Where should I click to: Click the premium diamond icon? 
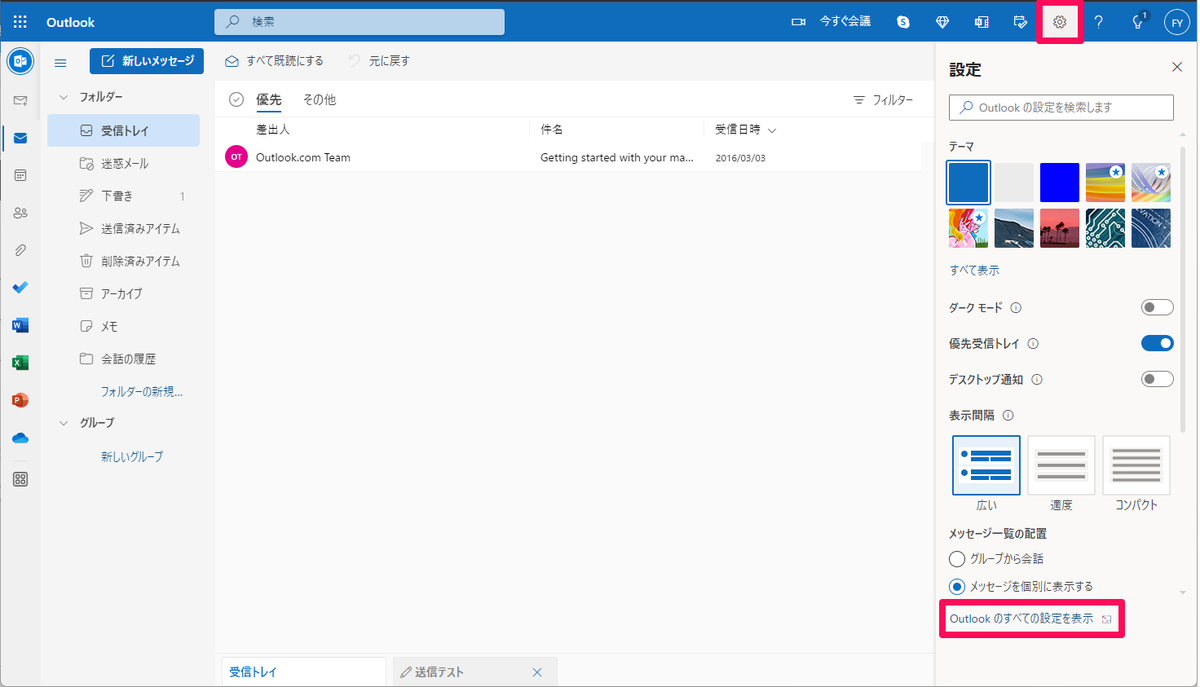click(x=942, y=22)
